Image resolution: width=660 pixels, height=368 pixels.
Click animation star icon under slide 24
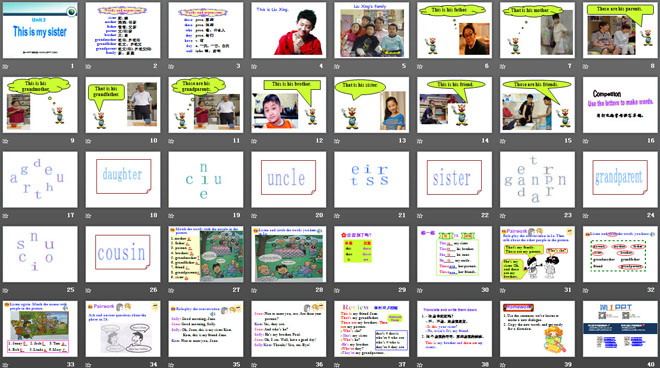point(586,216)
